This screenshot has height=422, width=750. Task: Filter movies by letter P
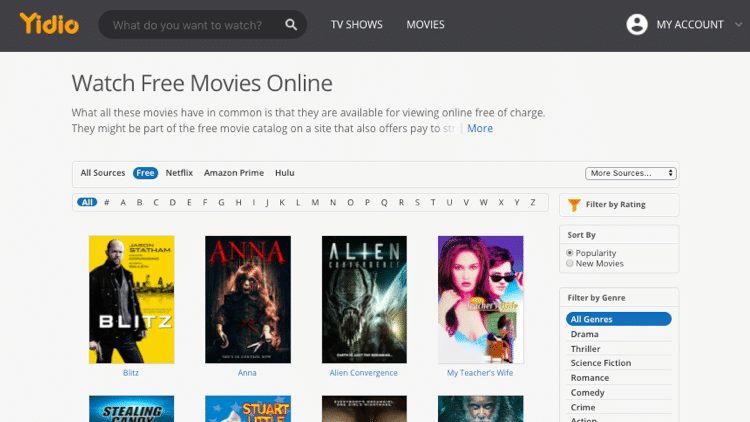[x=367, y=202]
